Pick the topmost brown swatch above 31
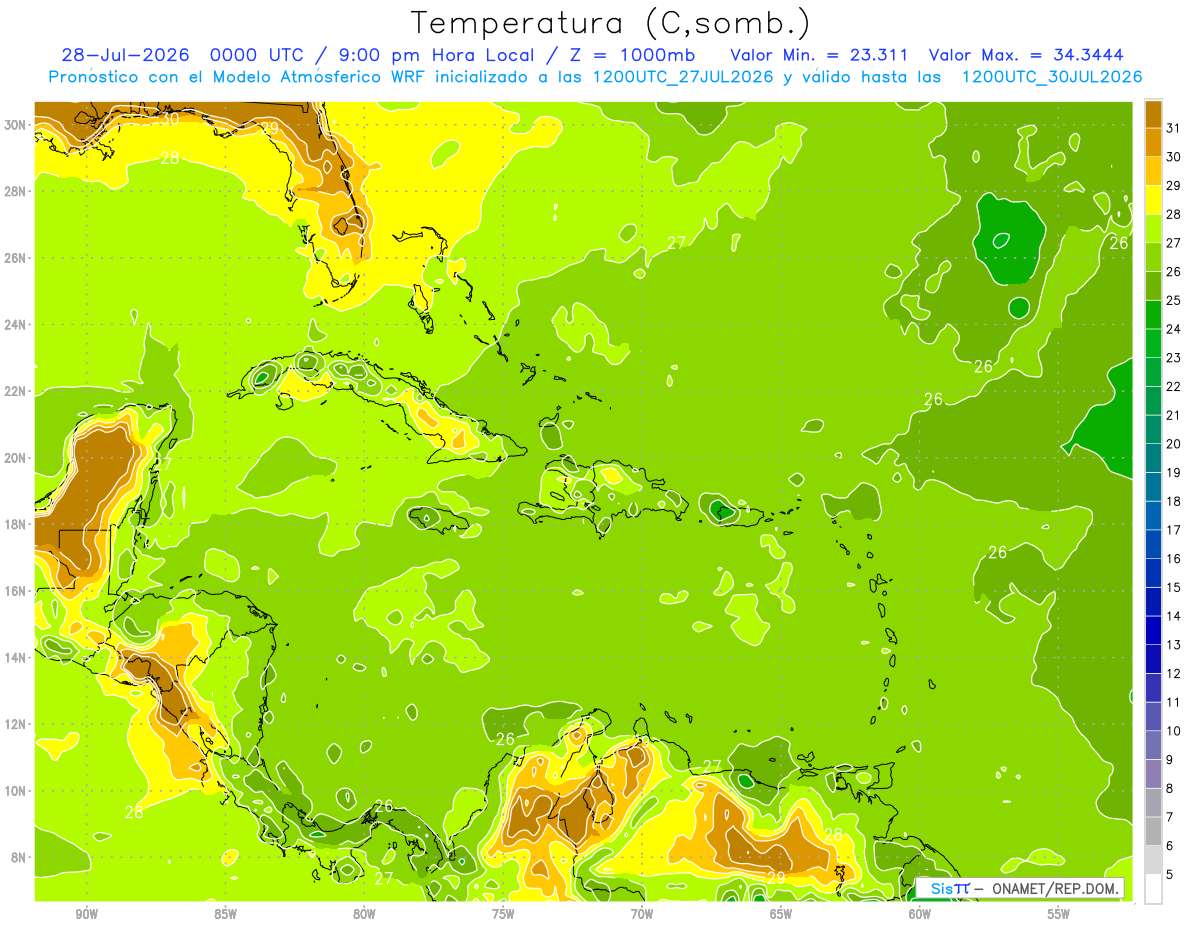1200x927 pixels. [x=1153, y=113]
